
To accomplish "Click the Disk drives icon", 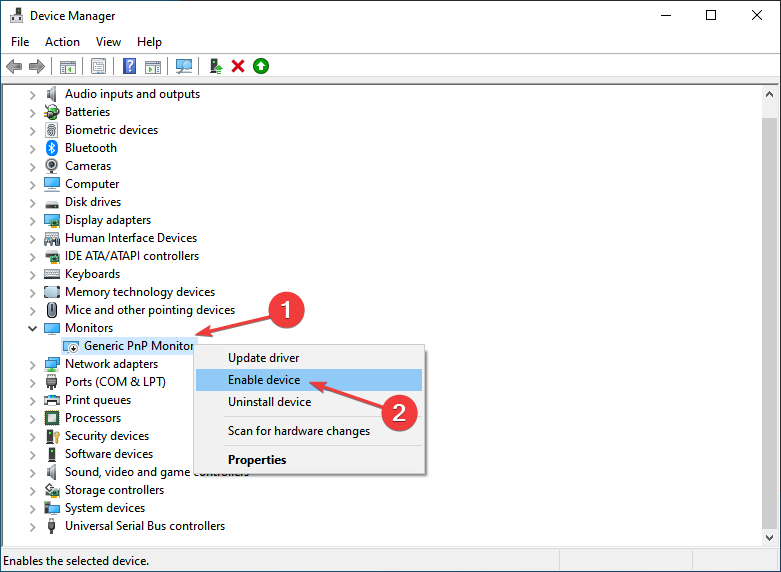I will (x=52, y=203).
